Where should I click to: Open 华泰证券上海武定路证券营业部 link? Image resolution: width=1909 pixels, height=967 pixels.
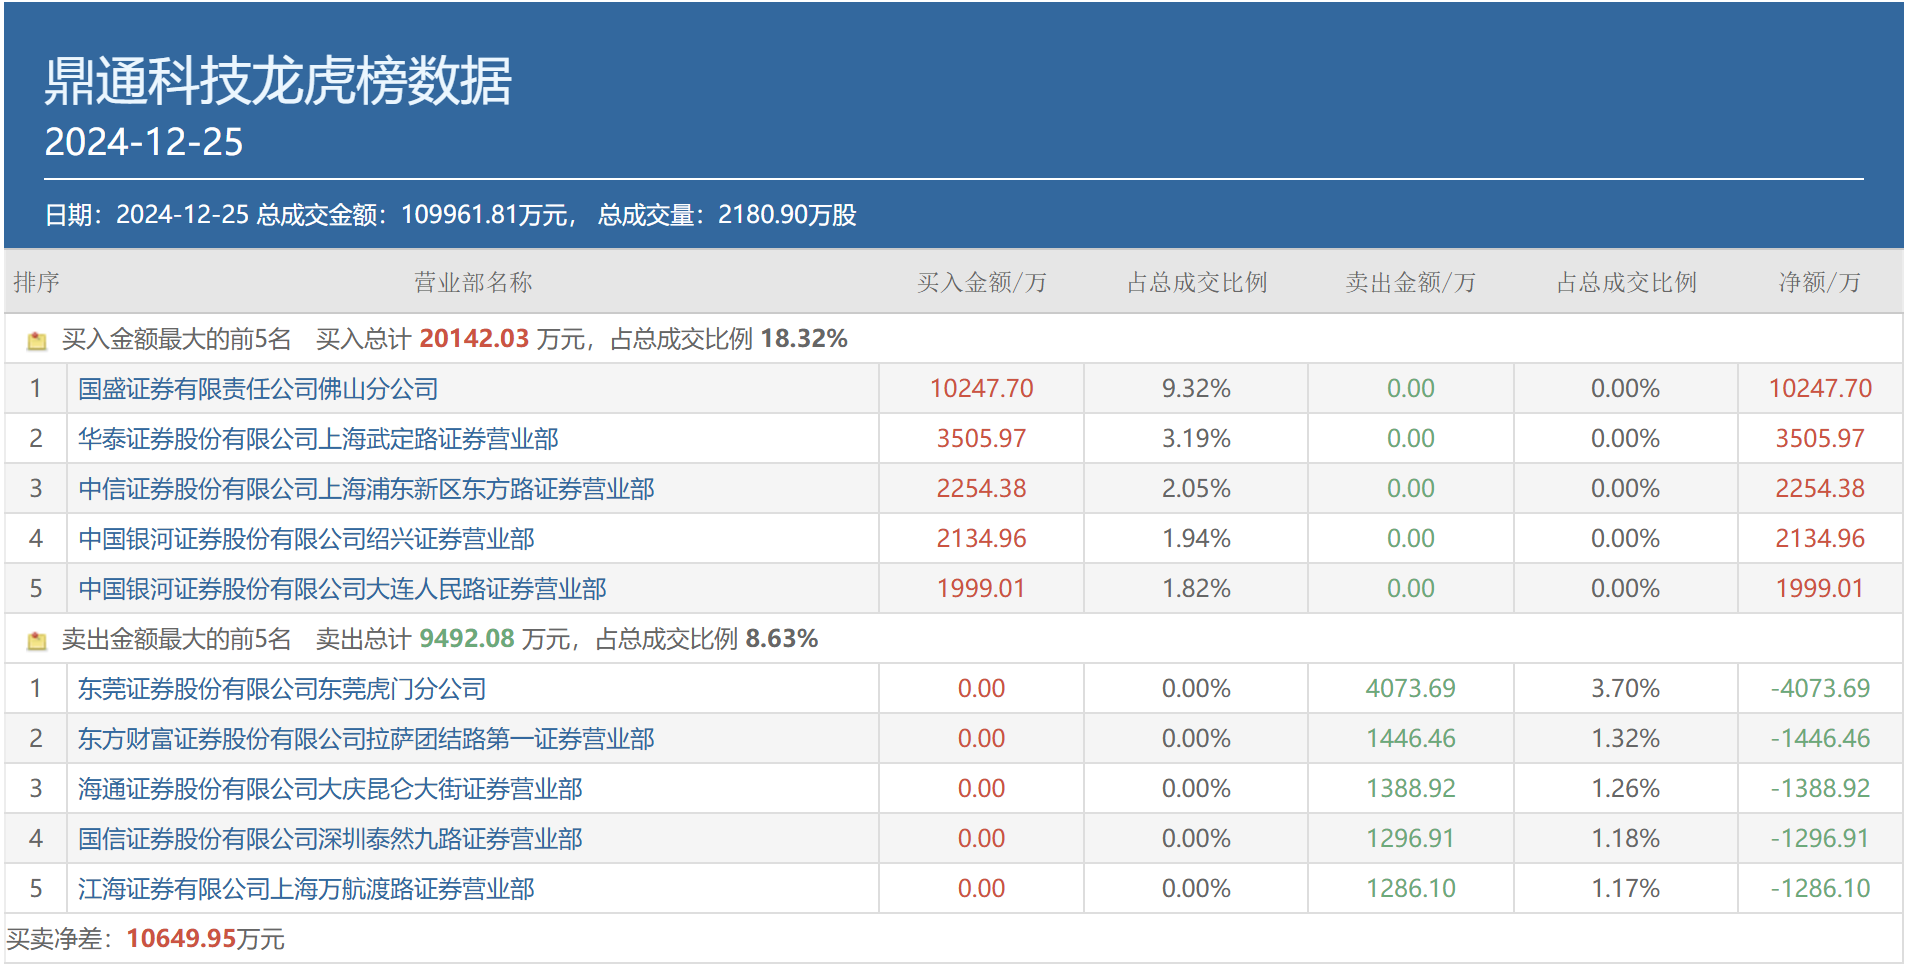[x=318, y=439]
